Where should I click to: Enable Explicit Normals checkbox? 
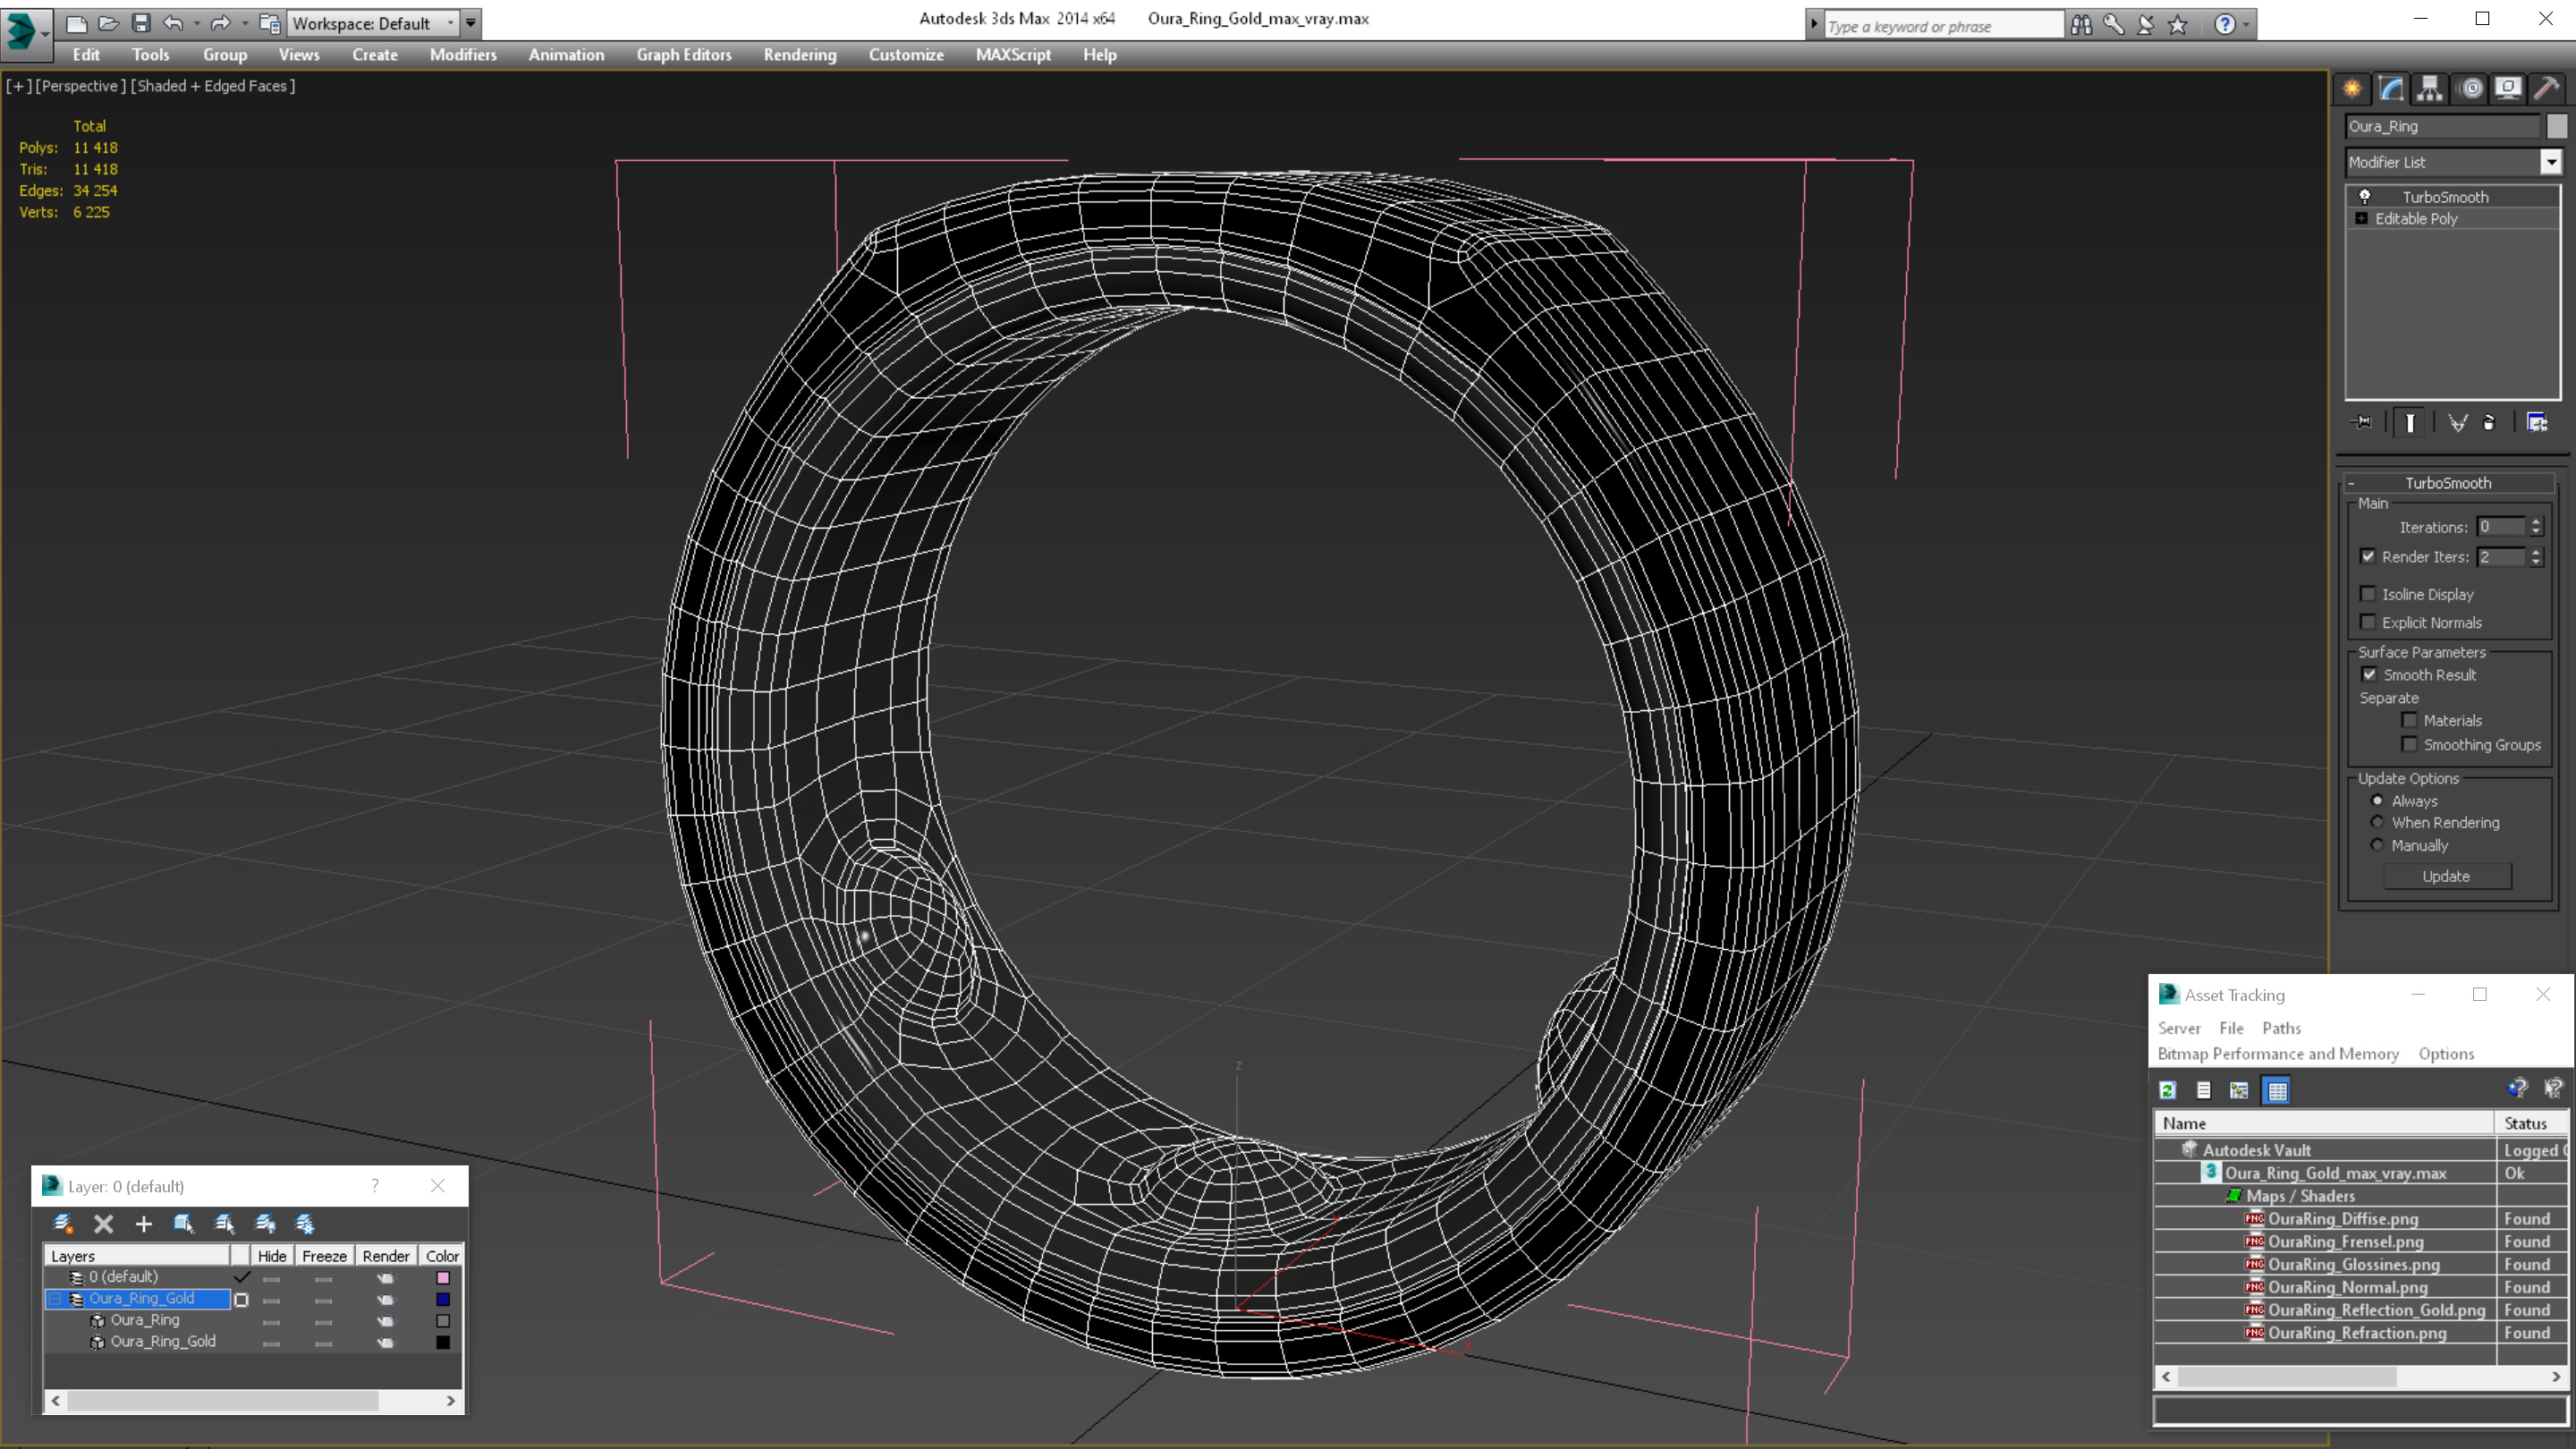[x=2368, y=622]
